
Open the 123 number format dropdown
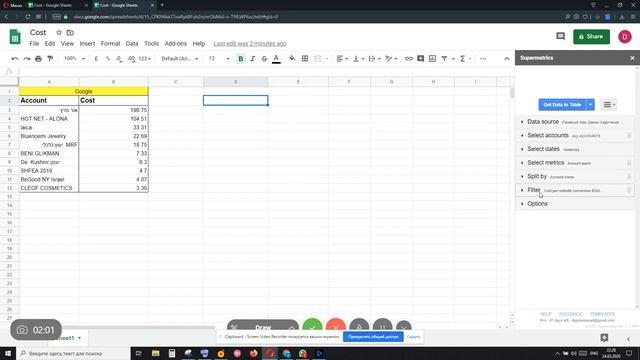144,59
